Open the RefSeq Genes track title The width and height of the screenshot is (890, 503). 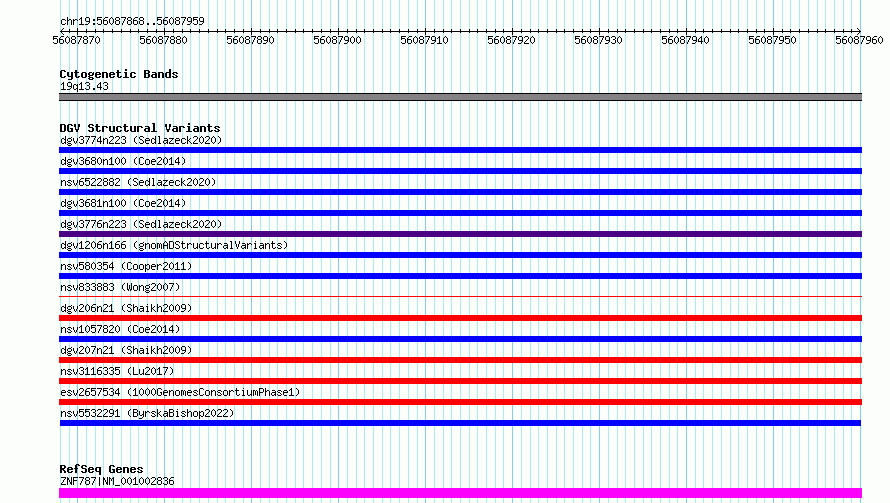(101, 469)
